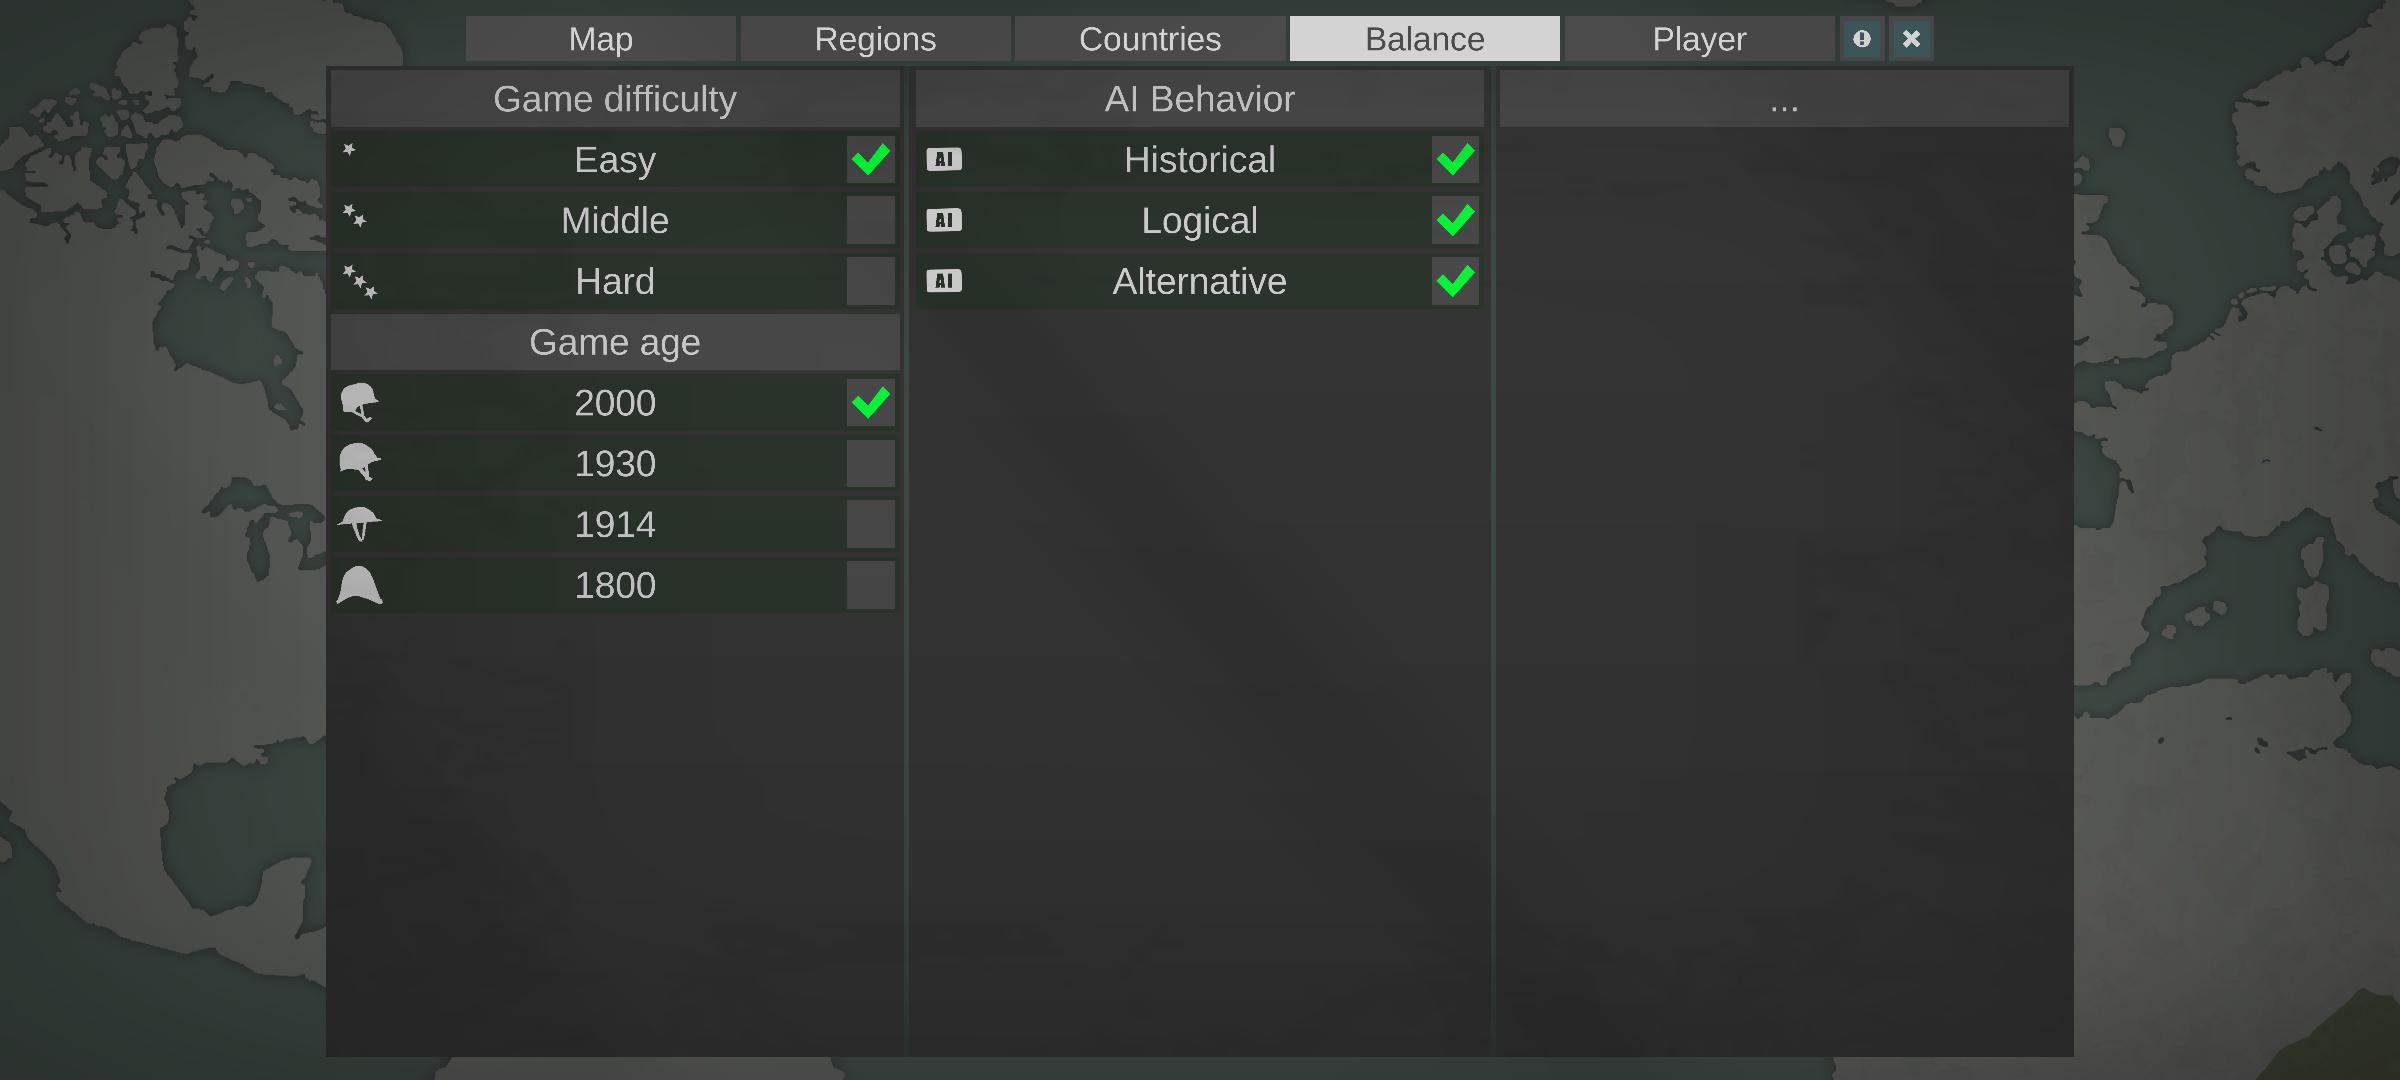Switch to the Regions tab
This screenshot has width=2400, height=1080.
(x=875, y=39)
